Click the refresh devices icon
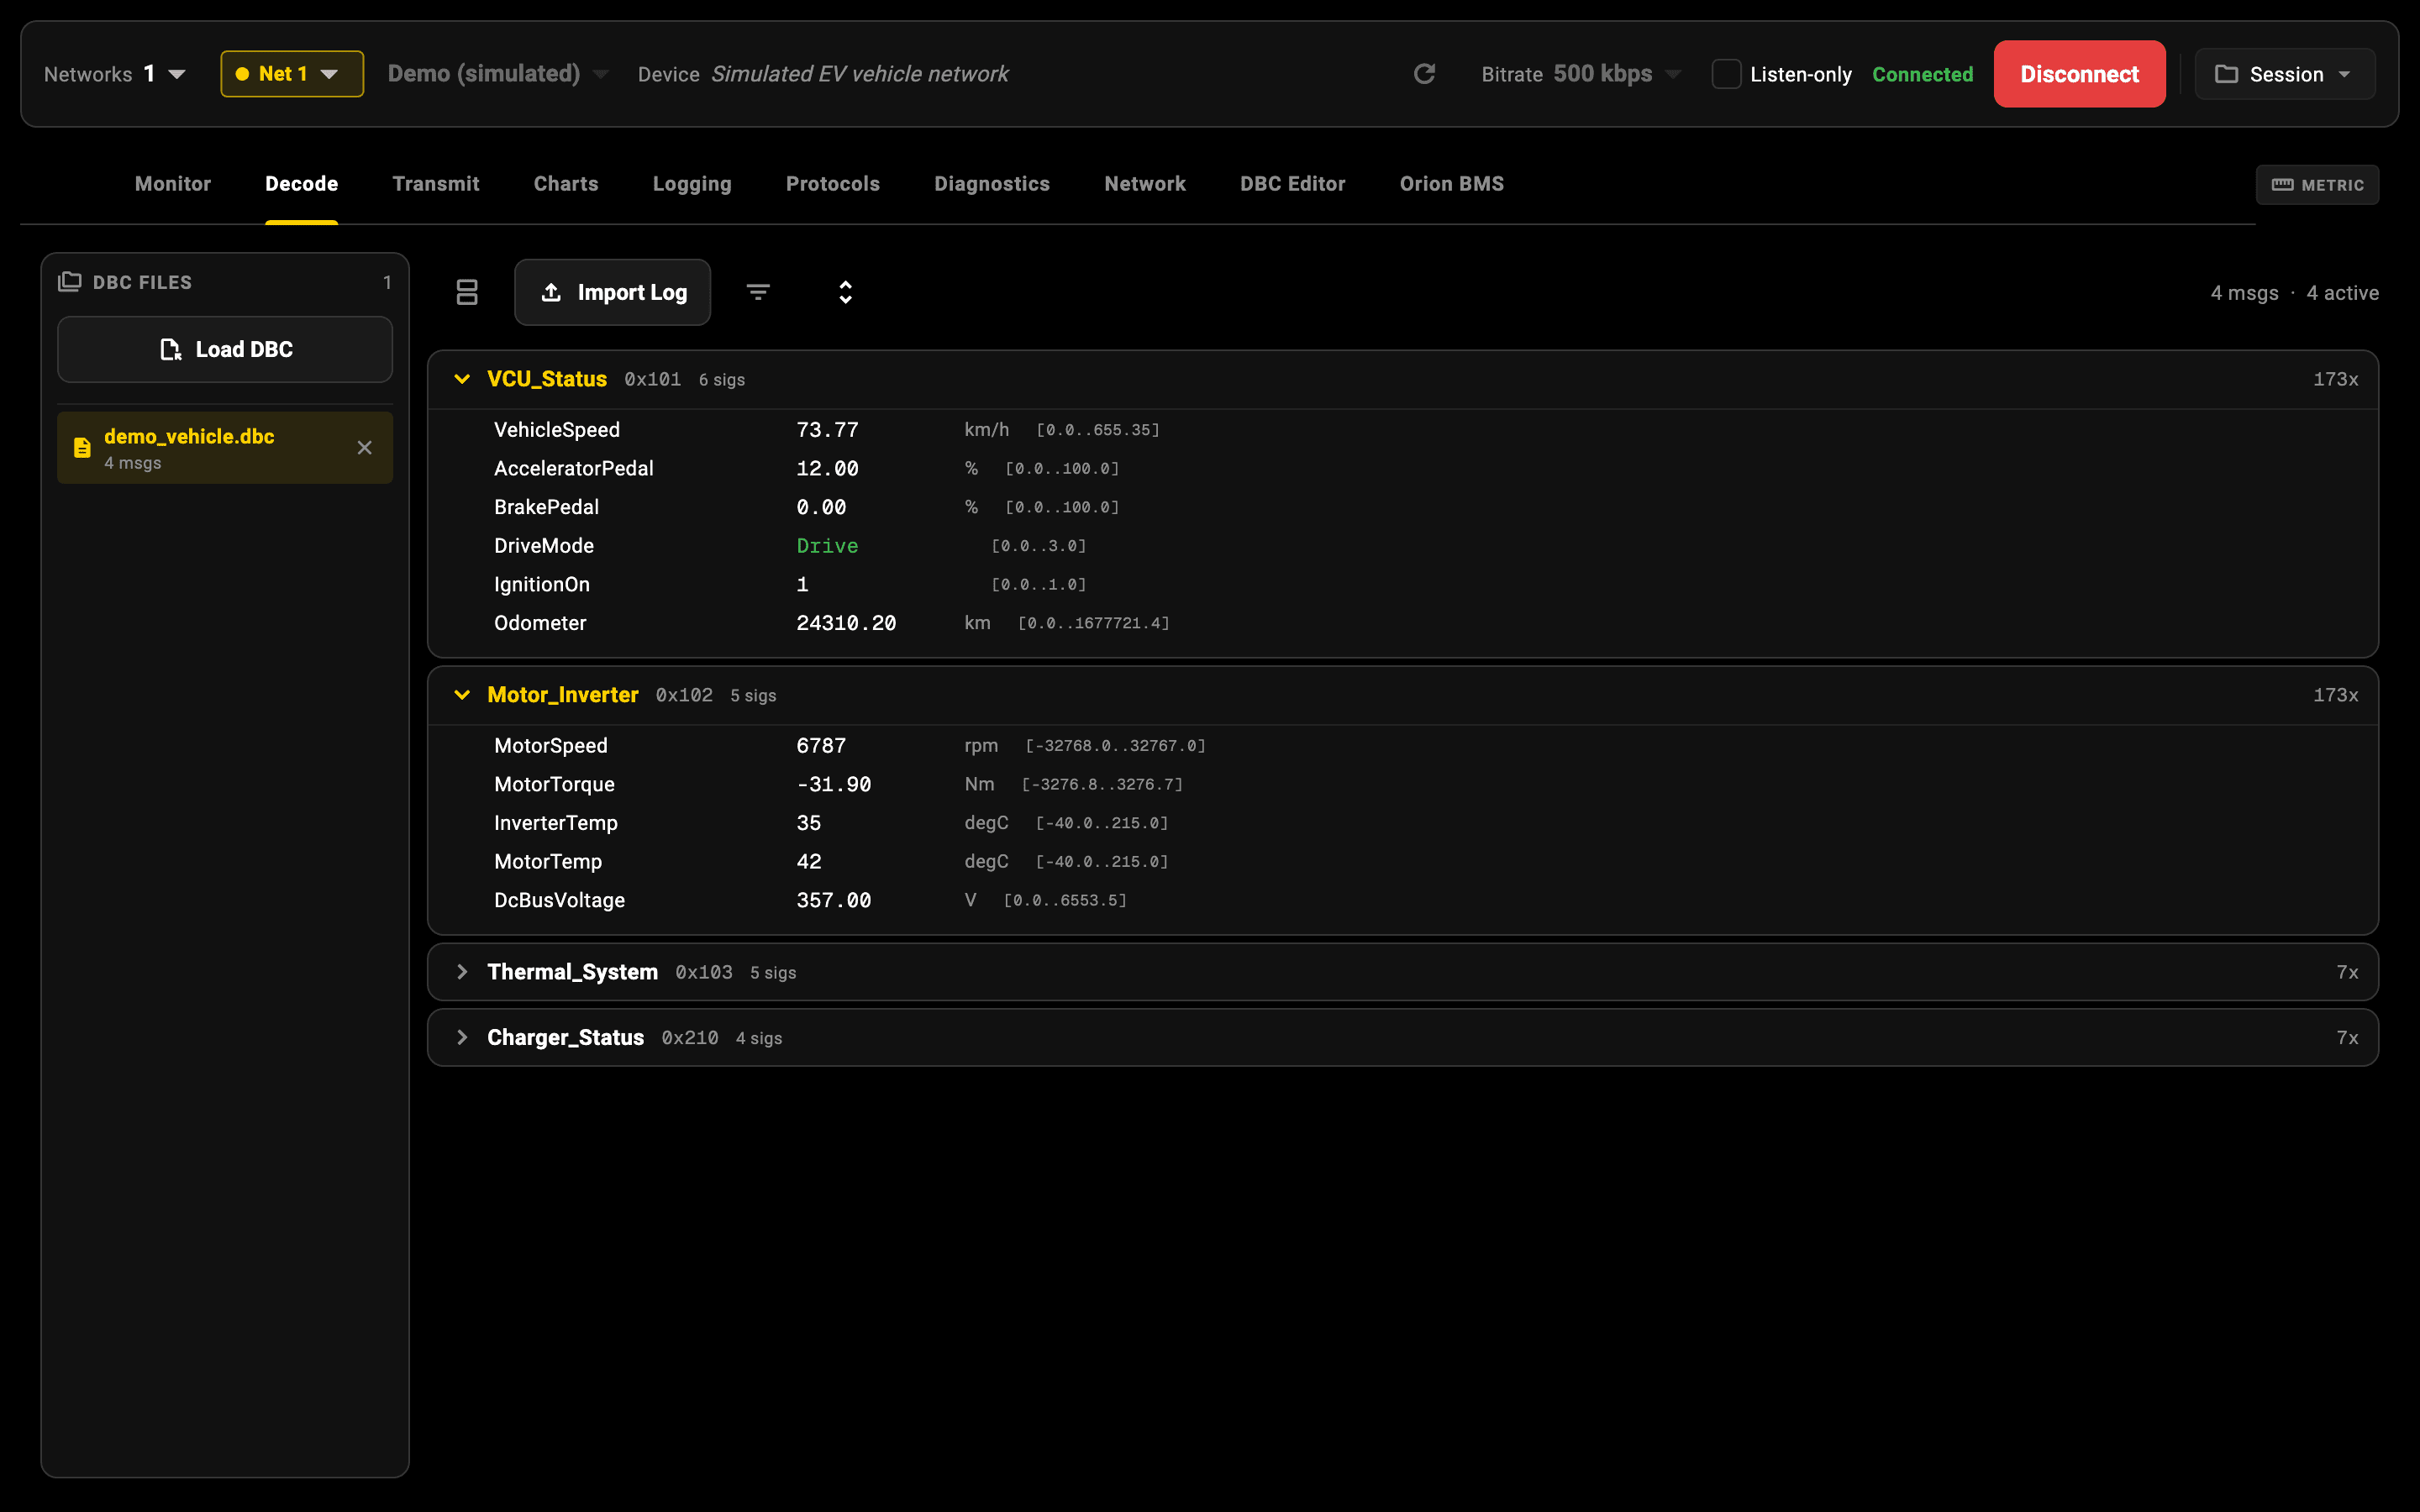This screenshot has width=2420, height=1512. 1424,74
